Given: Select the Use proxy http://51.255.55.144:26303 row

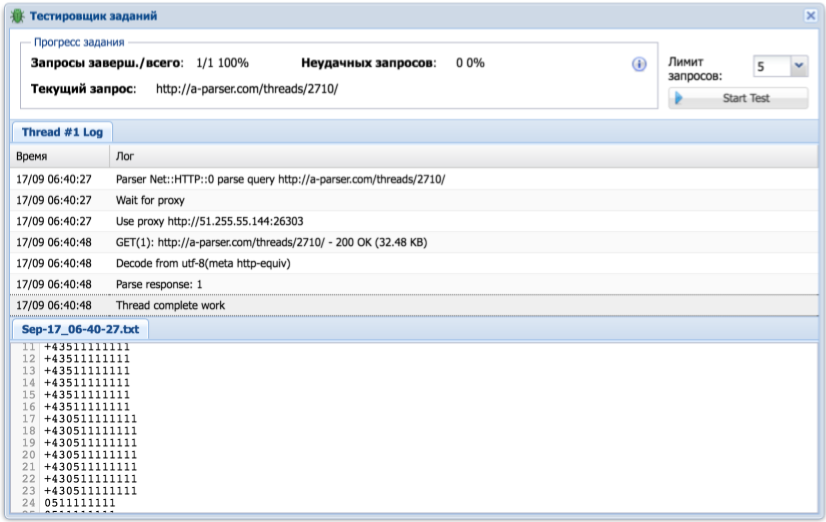Looking at the screenshot, I should [x=414, y=221].
